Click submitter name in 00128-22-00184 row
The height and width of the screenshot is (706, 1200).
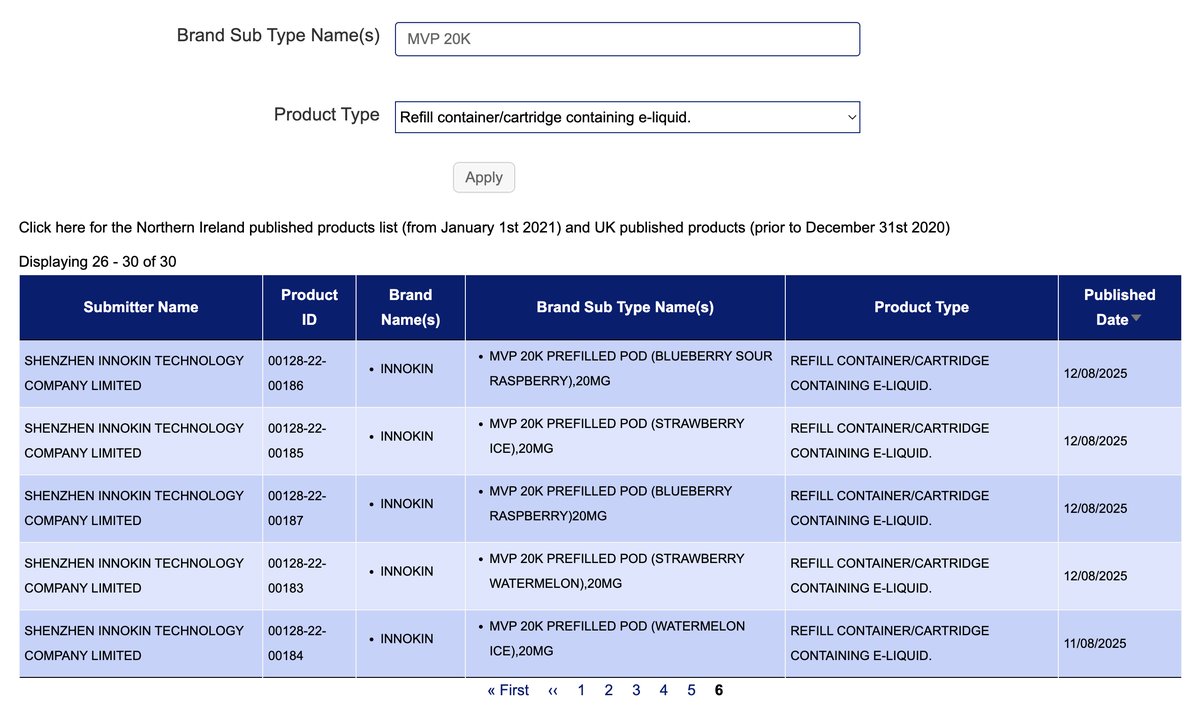click(x=134, y=643)
